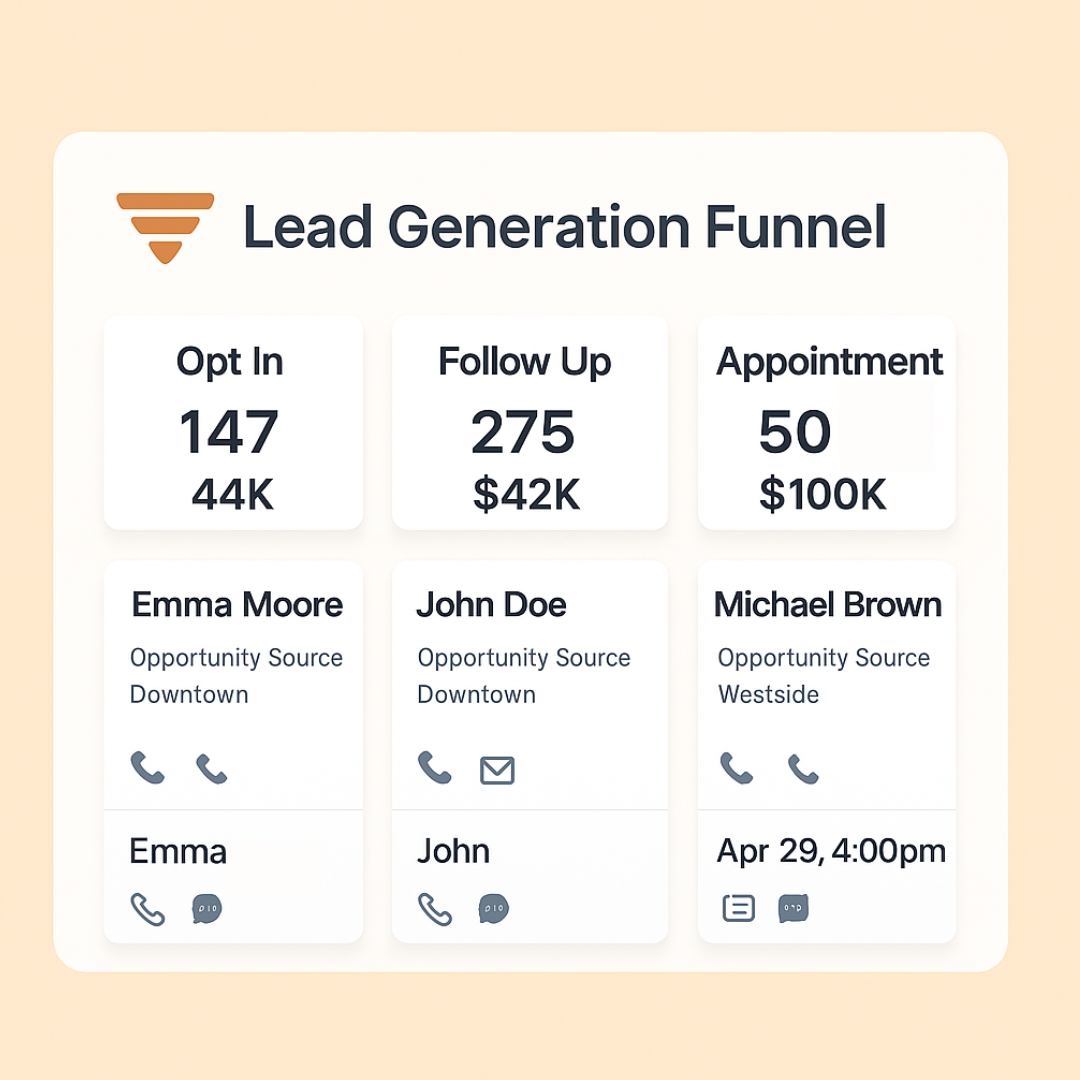
Task: Click the first phone icon on Emma Moore's card
Action: tap(147, 767)
